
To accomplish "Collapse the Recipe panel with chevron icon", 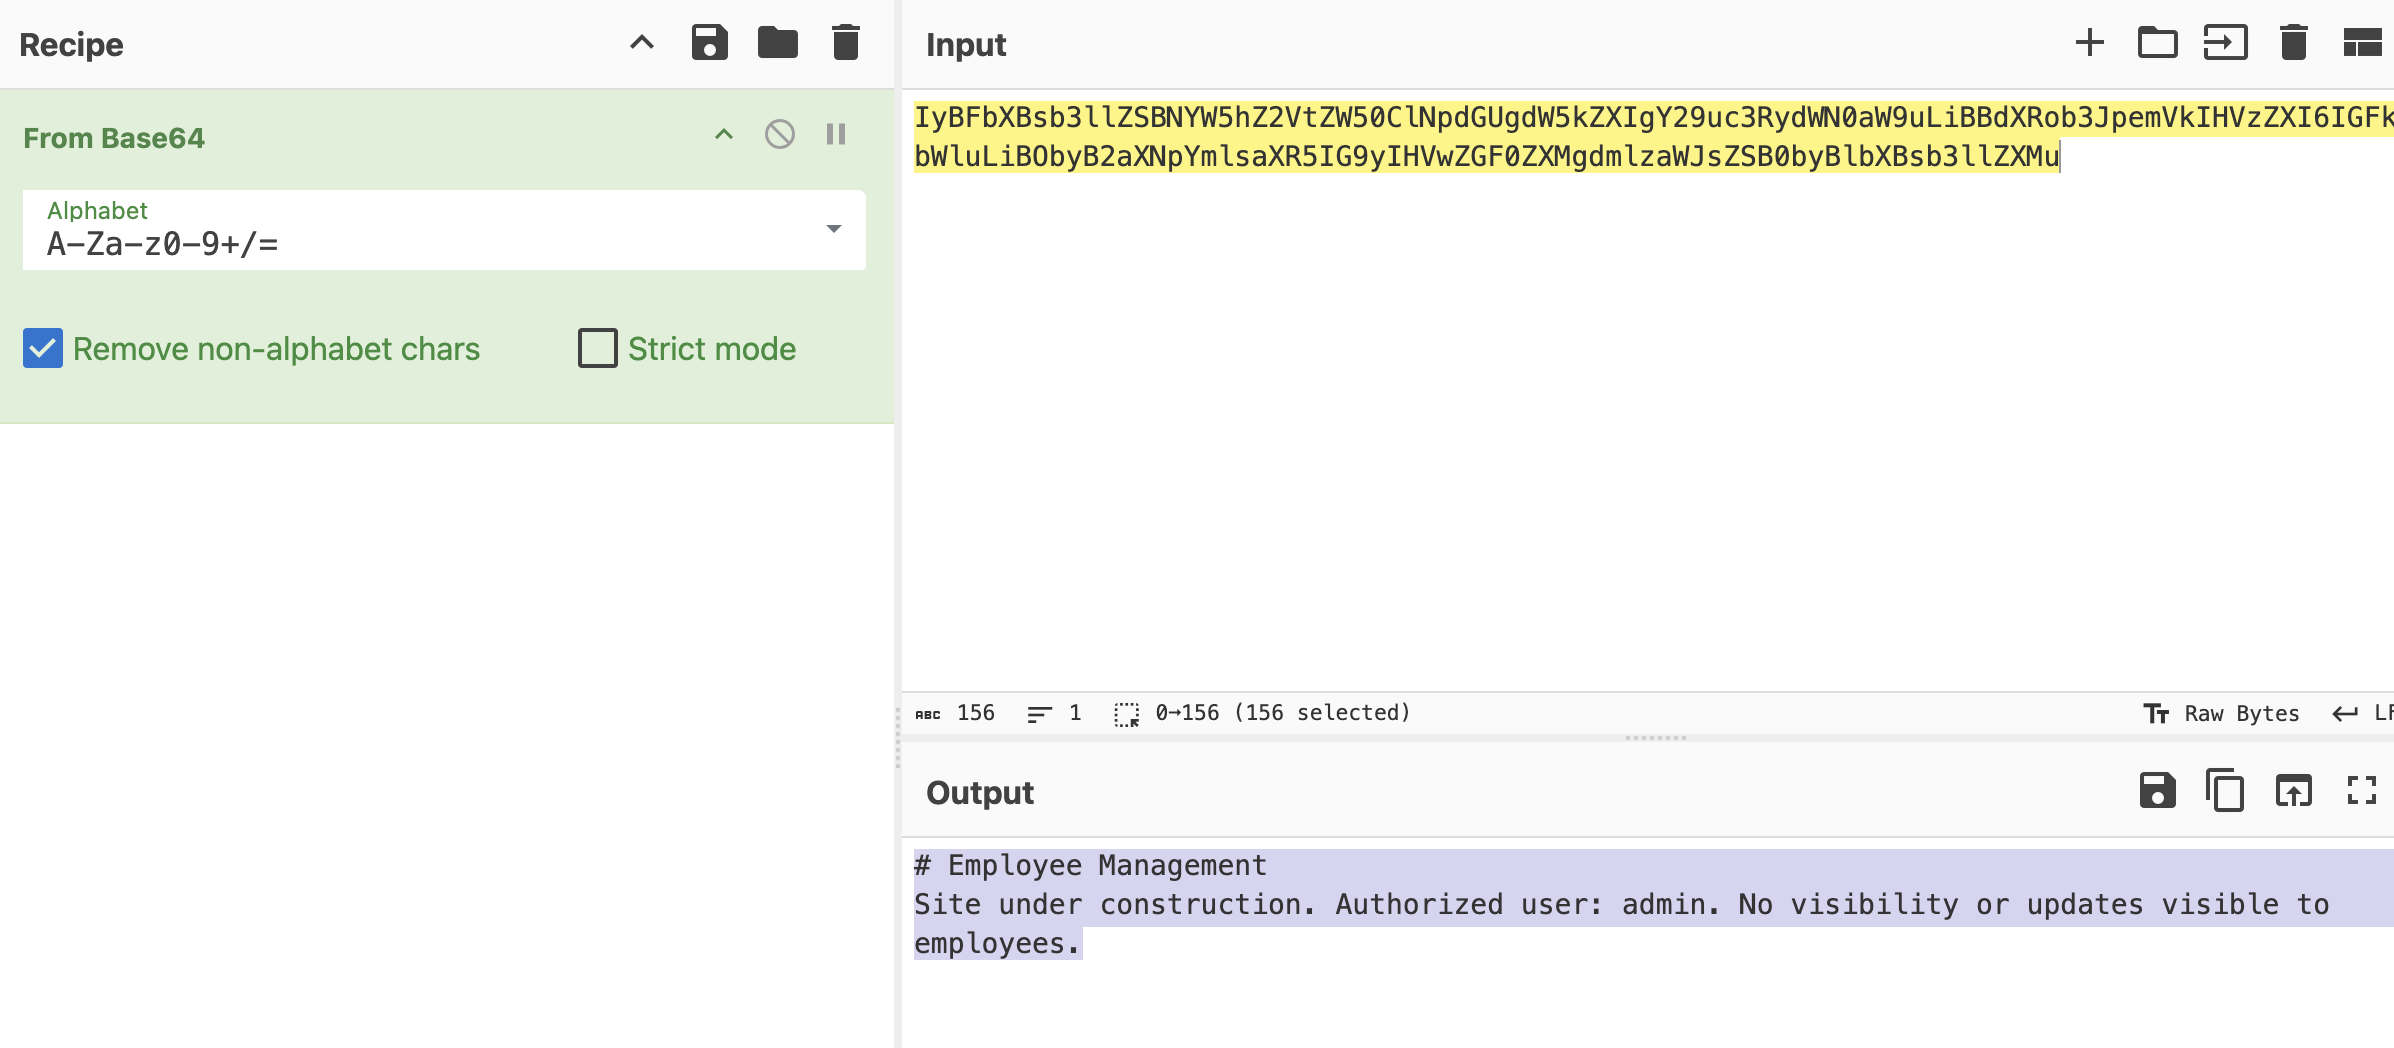I will click(642, 43).
